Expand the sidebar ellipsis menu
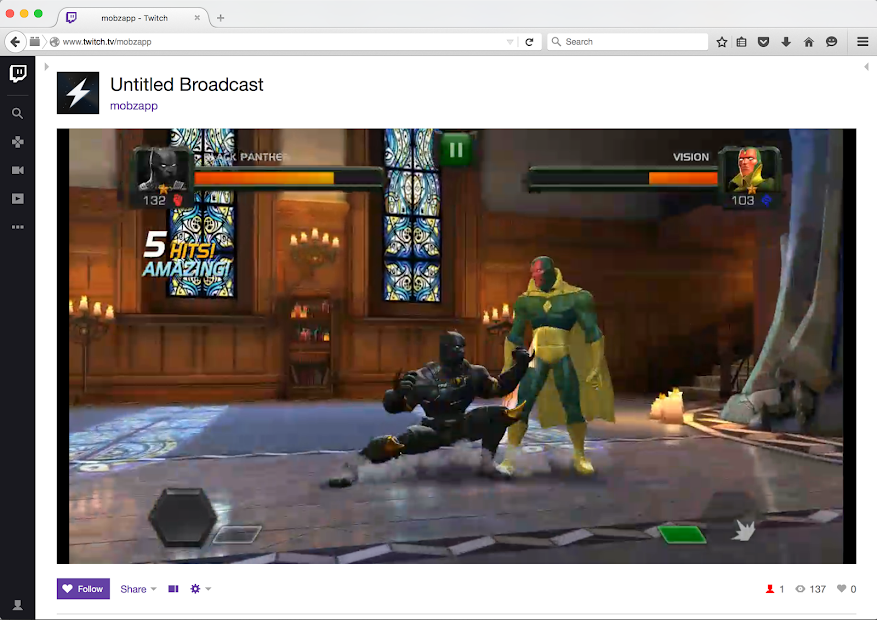Screen dimensions: 877x620 coord(17,226)
